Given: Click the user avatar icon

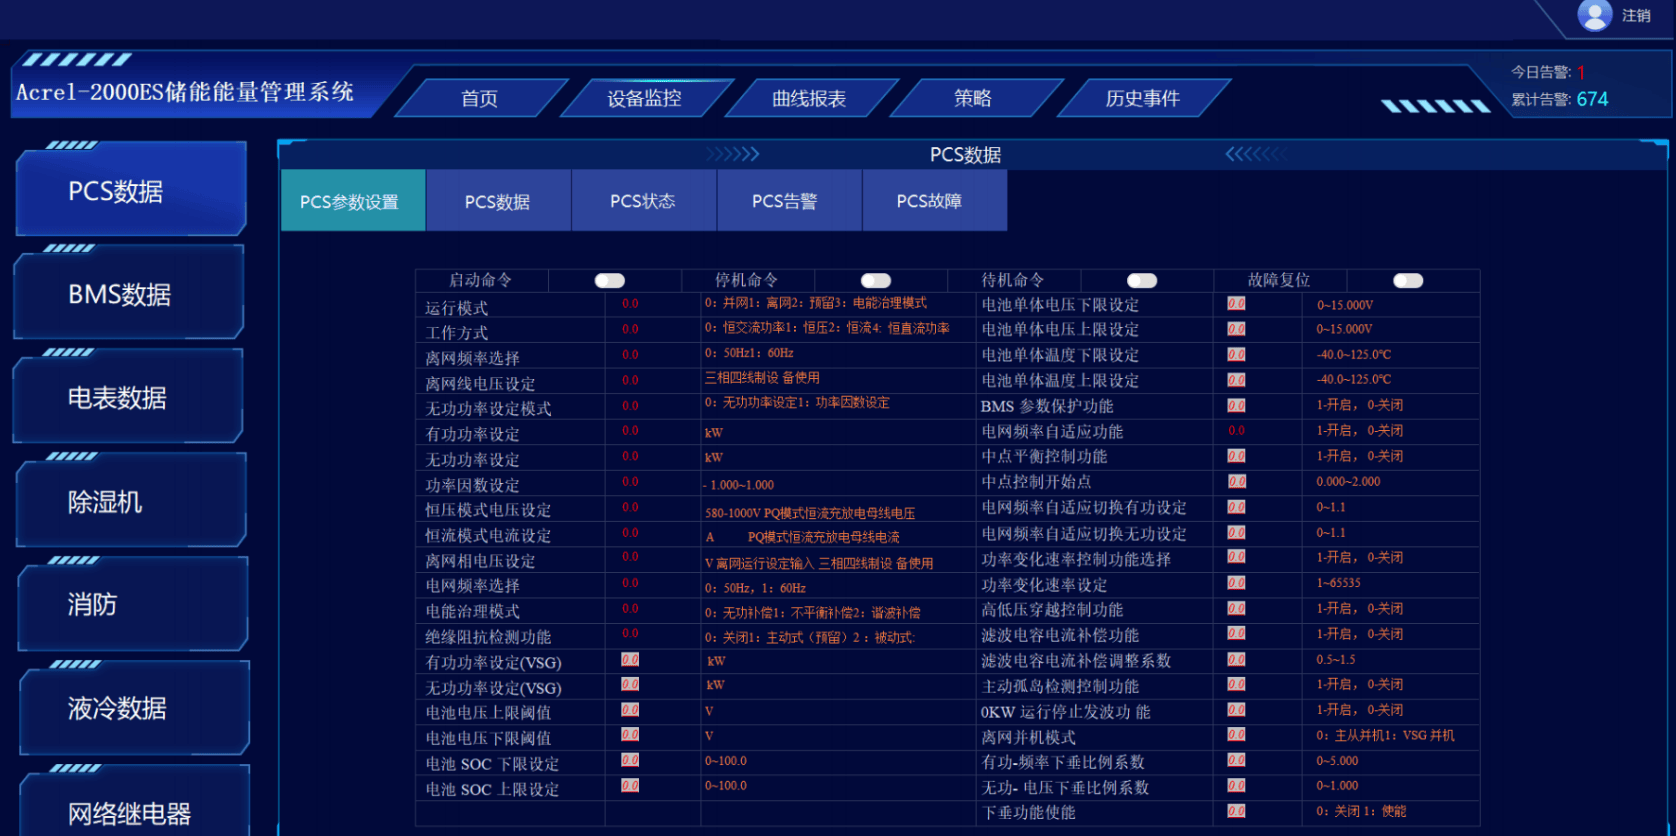Looking at the screenshot, I should (1594, 15).
